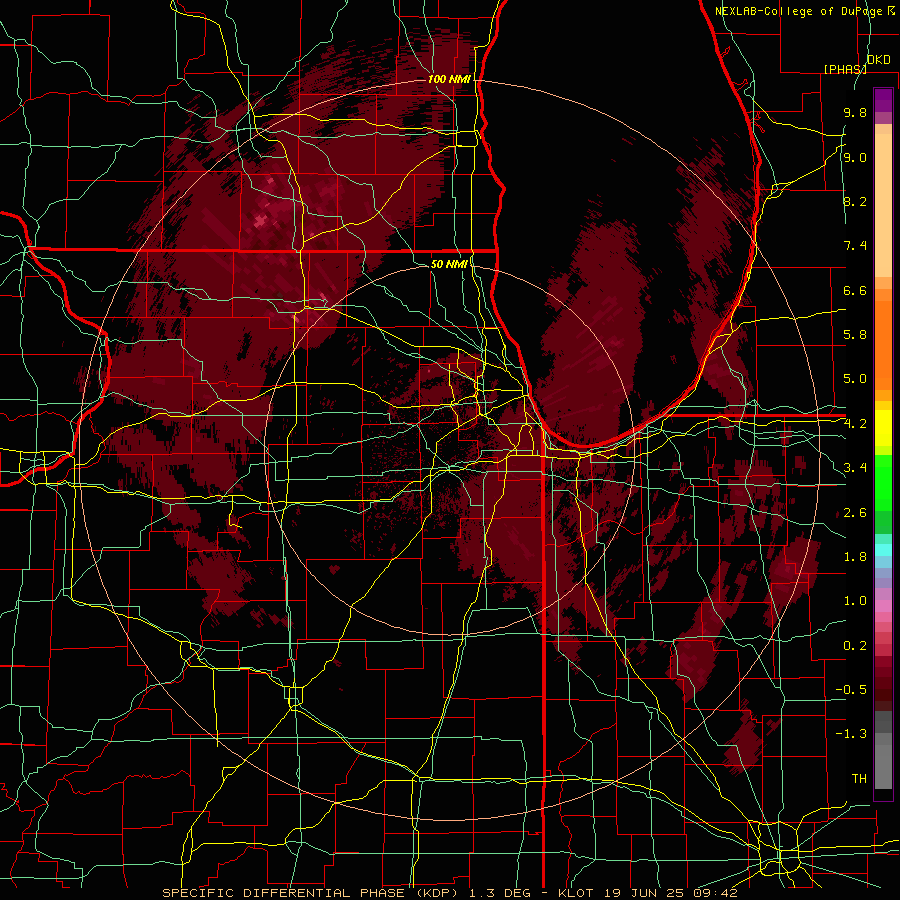Pick the bright green band on the color bar
Screen dimensions: 900x900
pos(883,483)
